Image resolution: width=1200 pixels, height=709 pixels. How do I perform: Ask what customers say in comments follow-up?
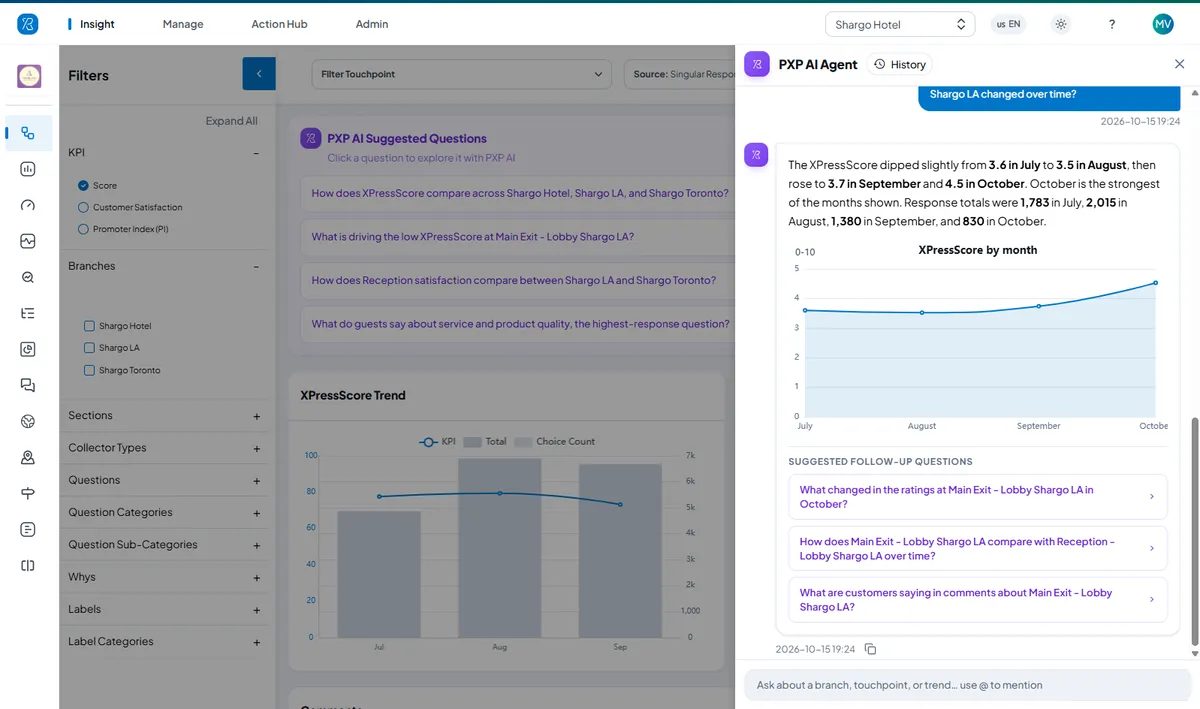(978, 599)
